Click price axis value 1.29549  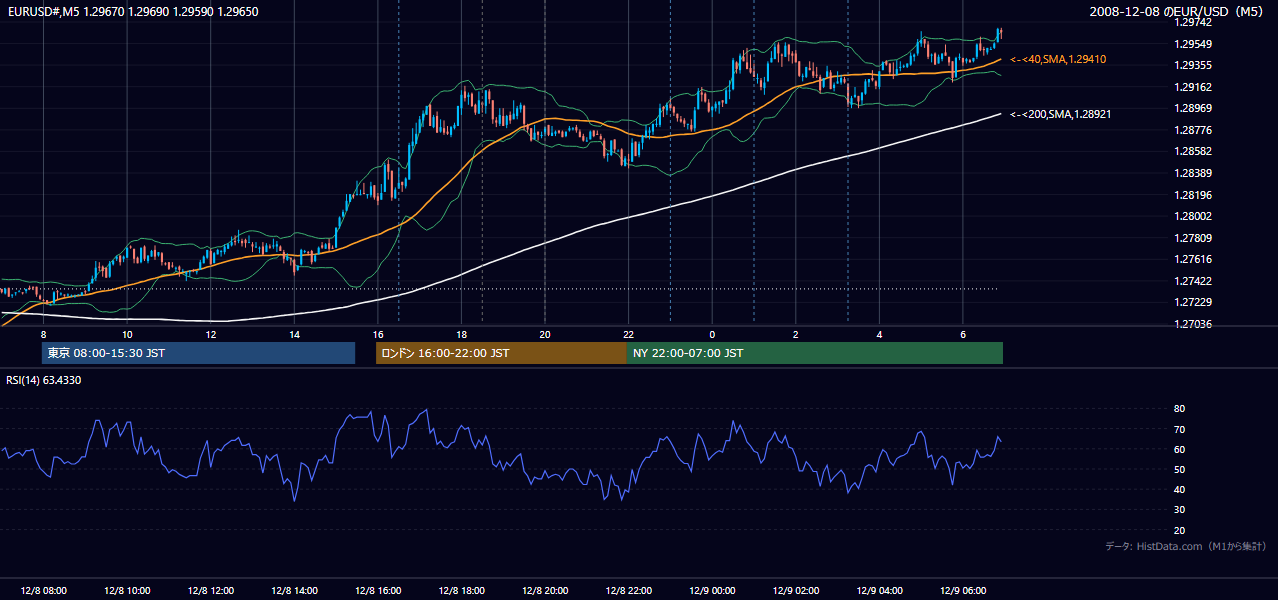1193,44
